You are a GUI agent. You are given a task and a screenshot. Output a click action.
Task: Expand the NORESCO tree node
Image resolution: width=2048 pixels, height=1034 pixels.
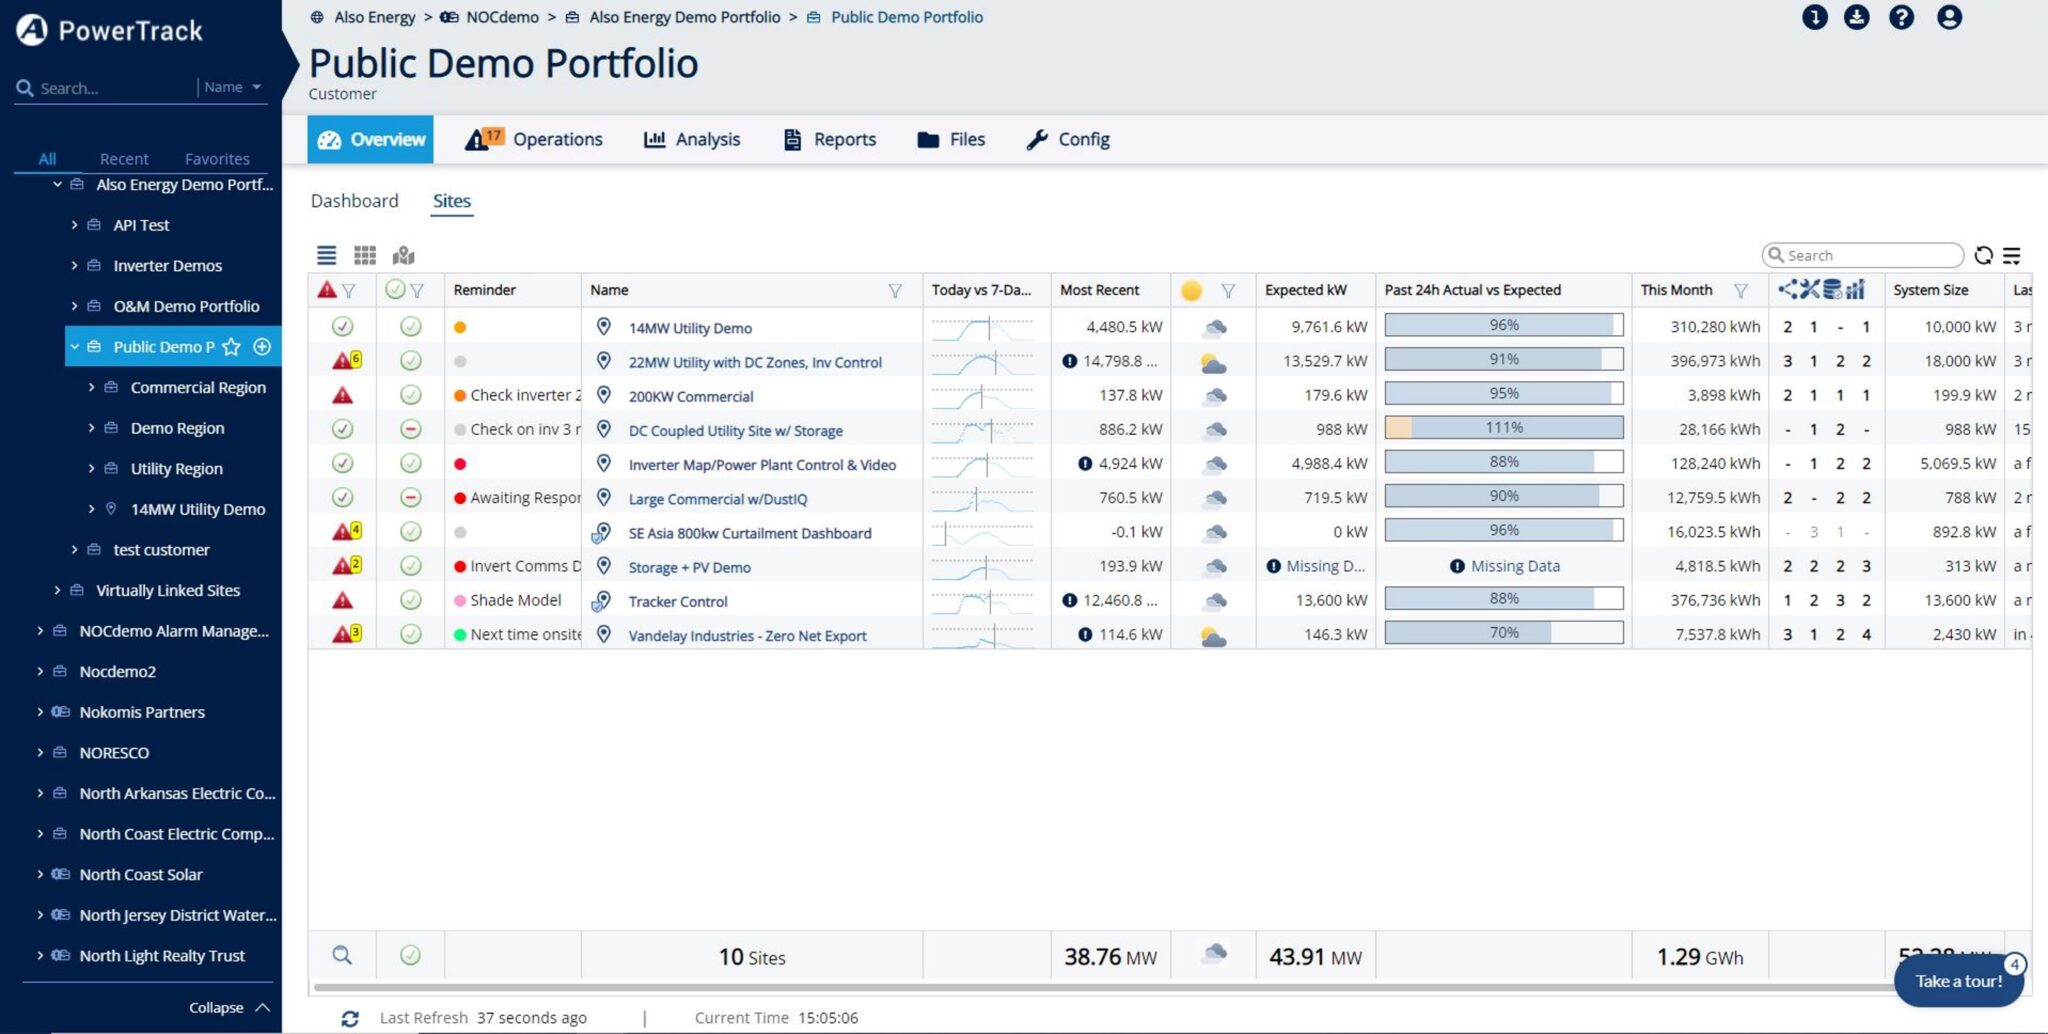coord(40,753)
